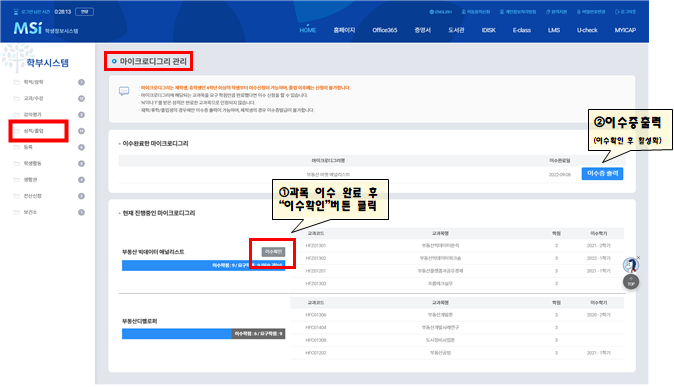Screen dimensions: 674x387
Task: Click the 부동산디벨로퍼 title
Action: tap(140, 321)
